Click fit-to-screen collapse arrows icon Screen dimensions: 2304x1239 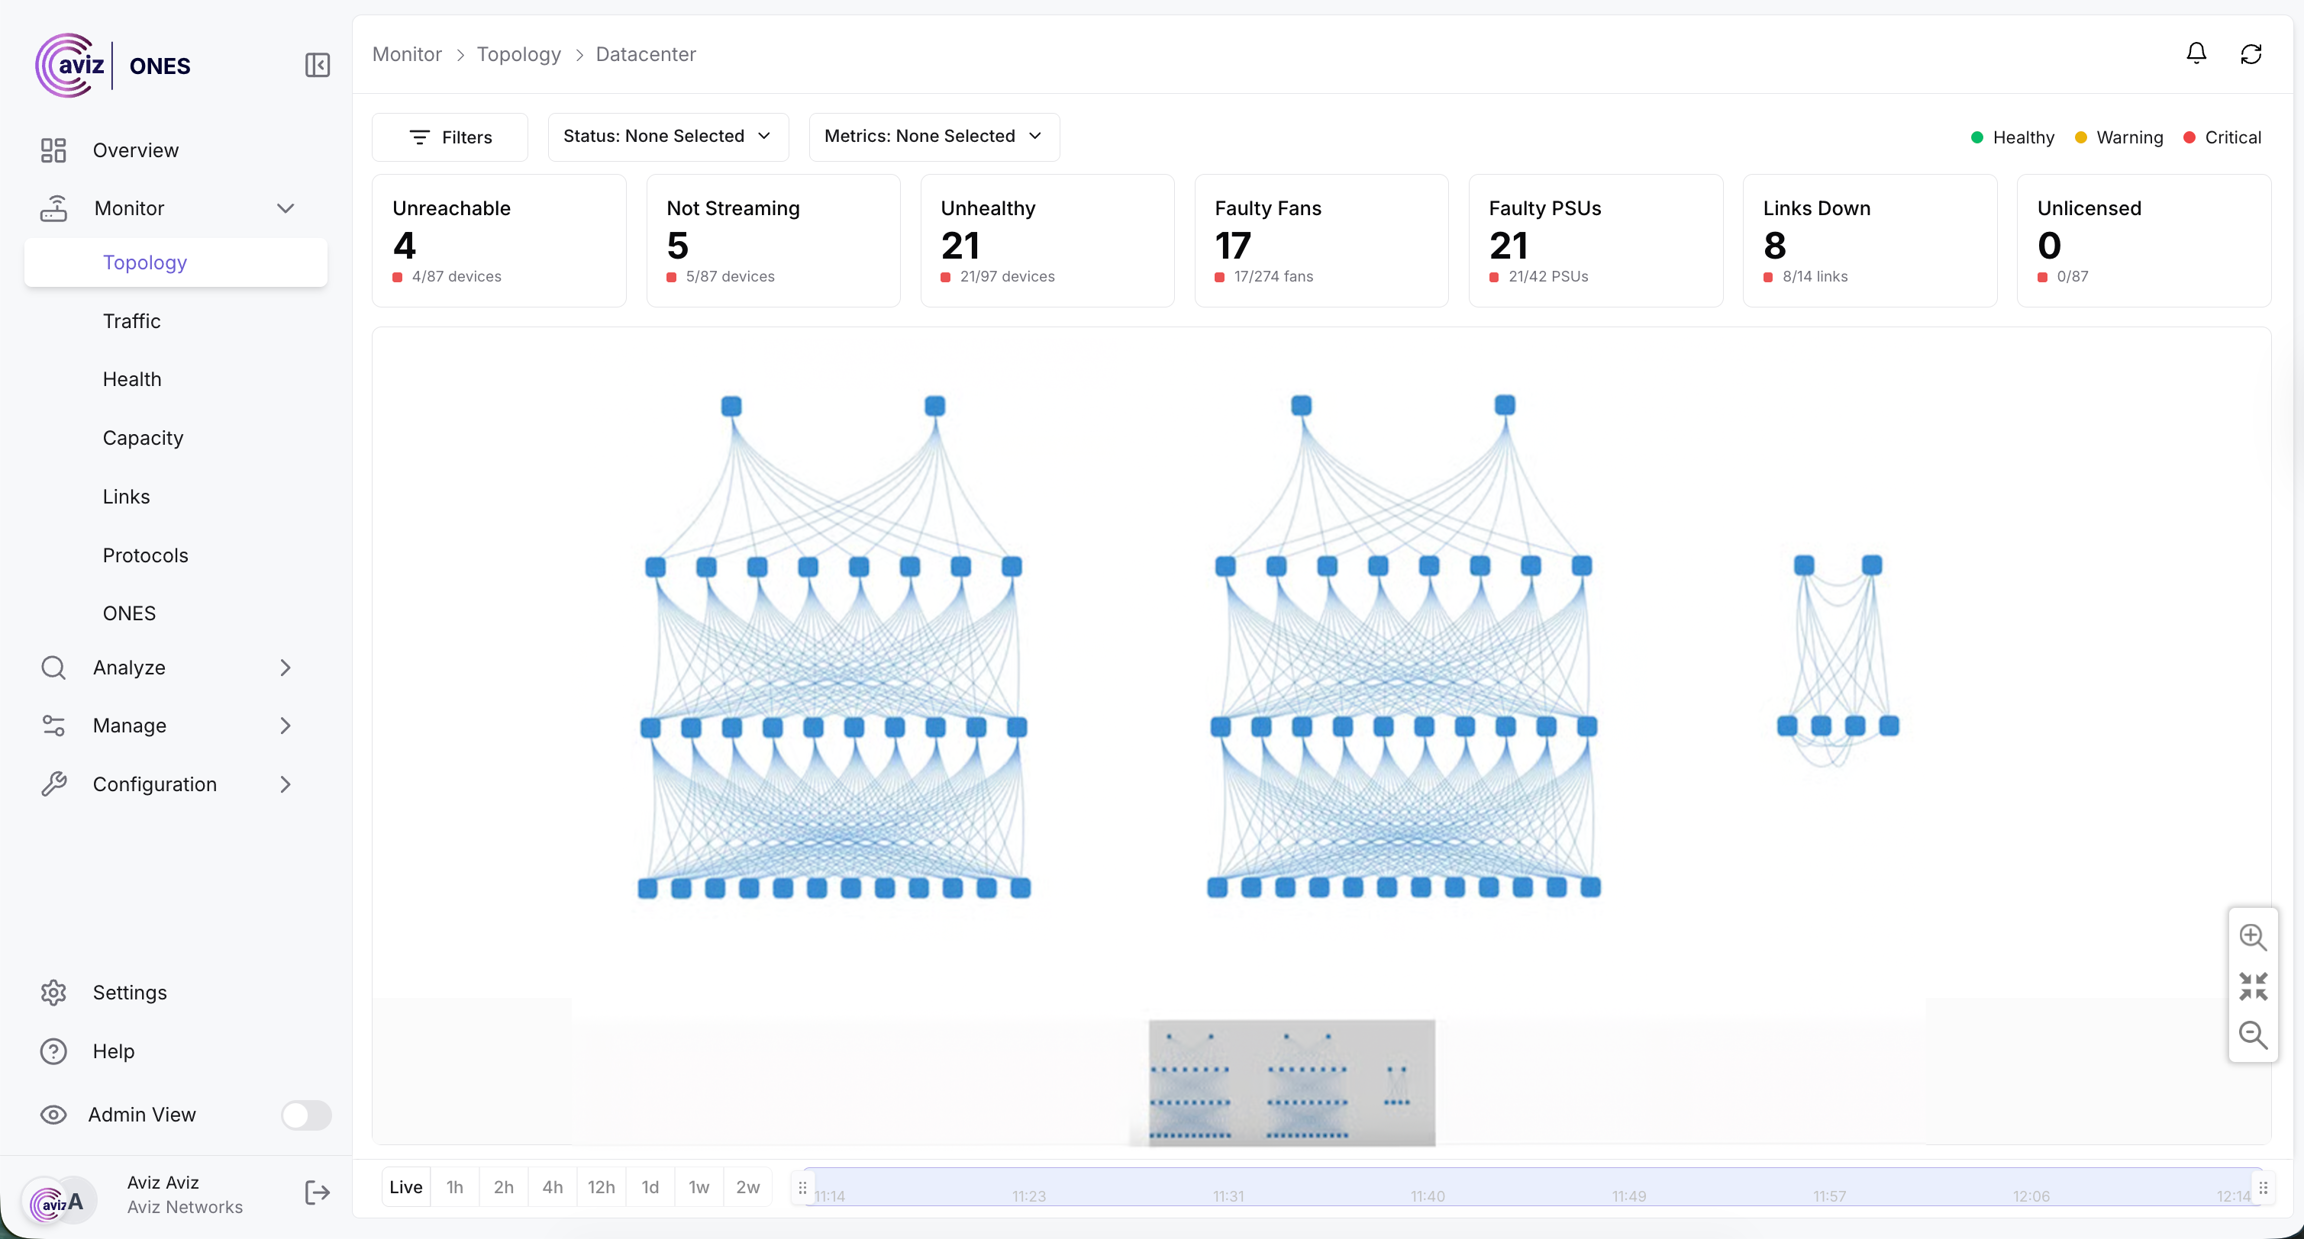tap(2252, 986)
